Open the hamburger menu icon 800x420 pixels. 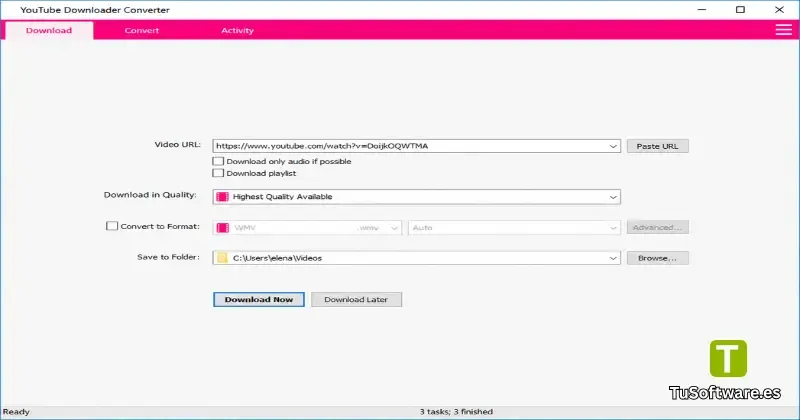point(783,30)
